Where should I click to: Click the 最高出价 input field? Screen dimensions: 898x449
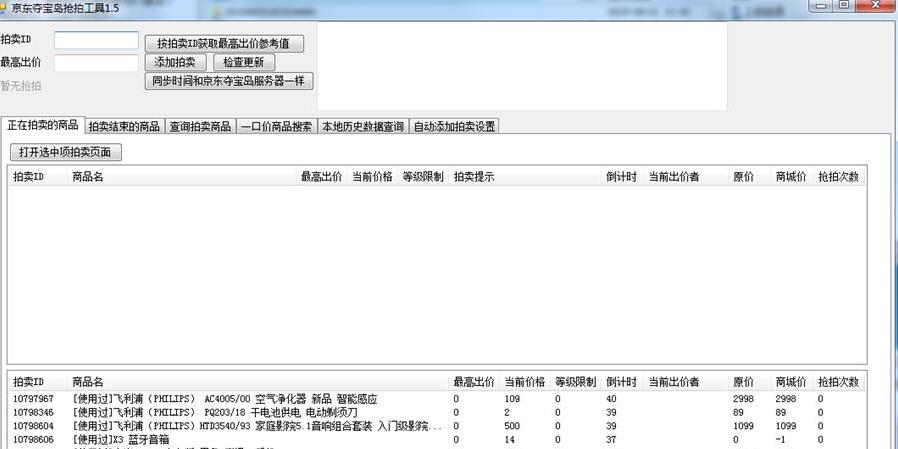[96, 63]
